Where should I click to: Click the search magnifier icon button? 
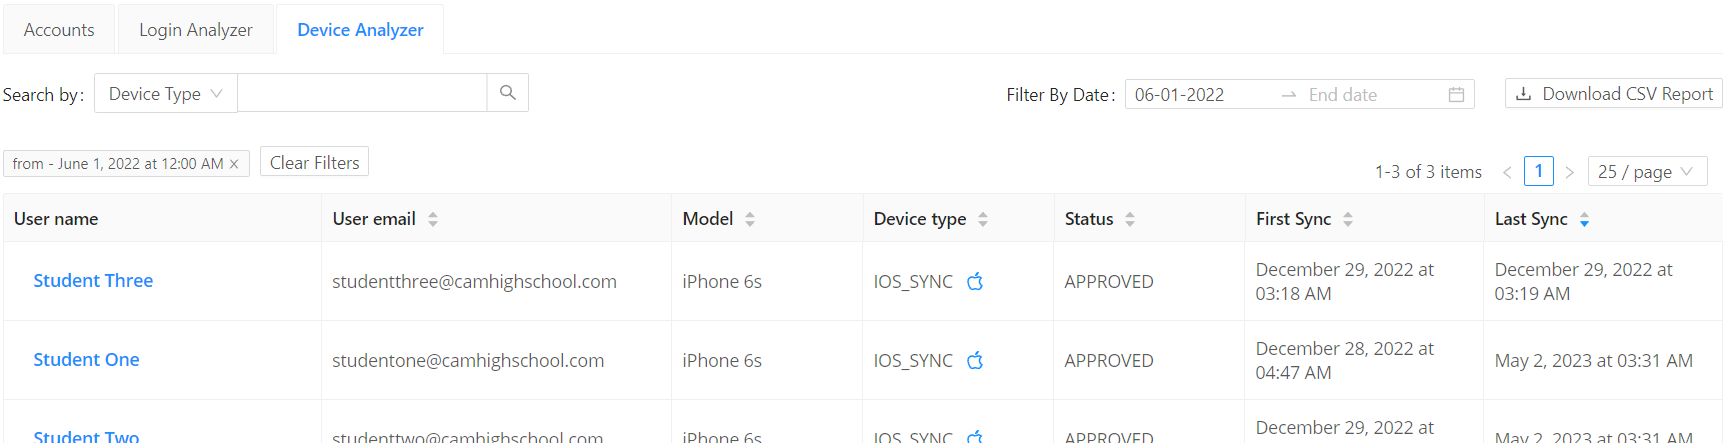(x=508, y=93)
